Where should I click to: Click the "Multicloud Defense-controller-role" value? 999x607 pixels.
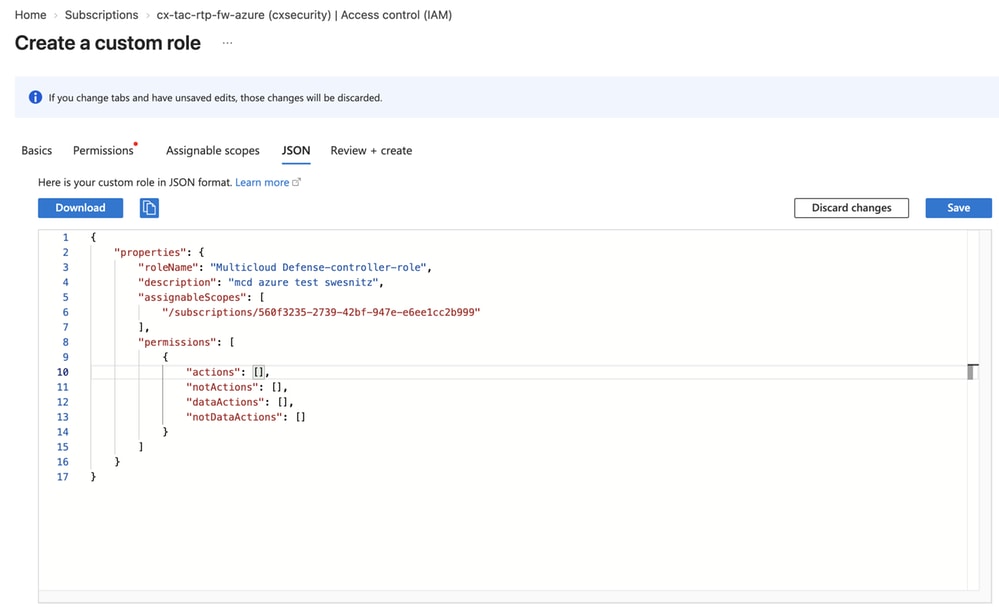point(318,267)
